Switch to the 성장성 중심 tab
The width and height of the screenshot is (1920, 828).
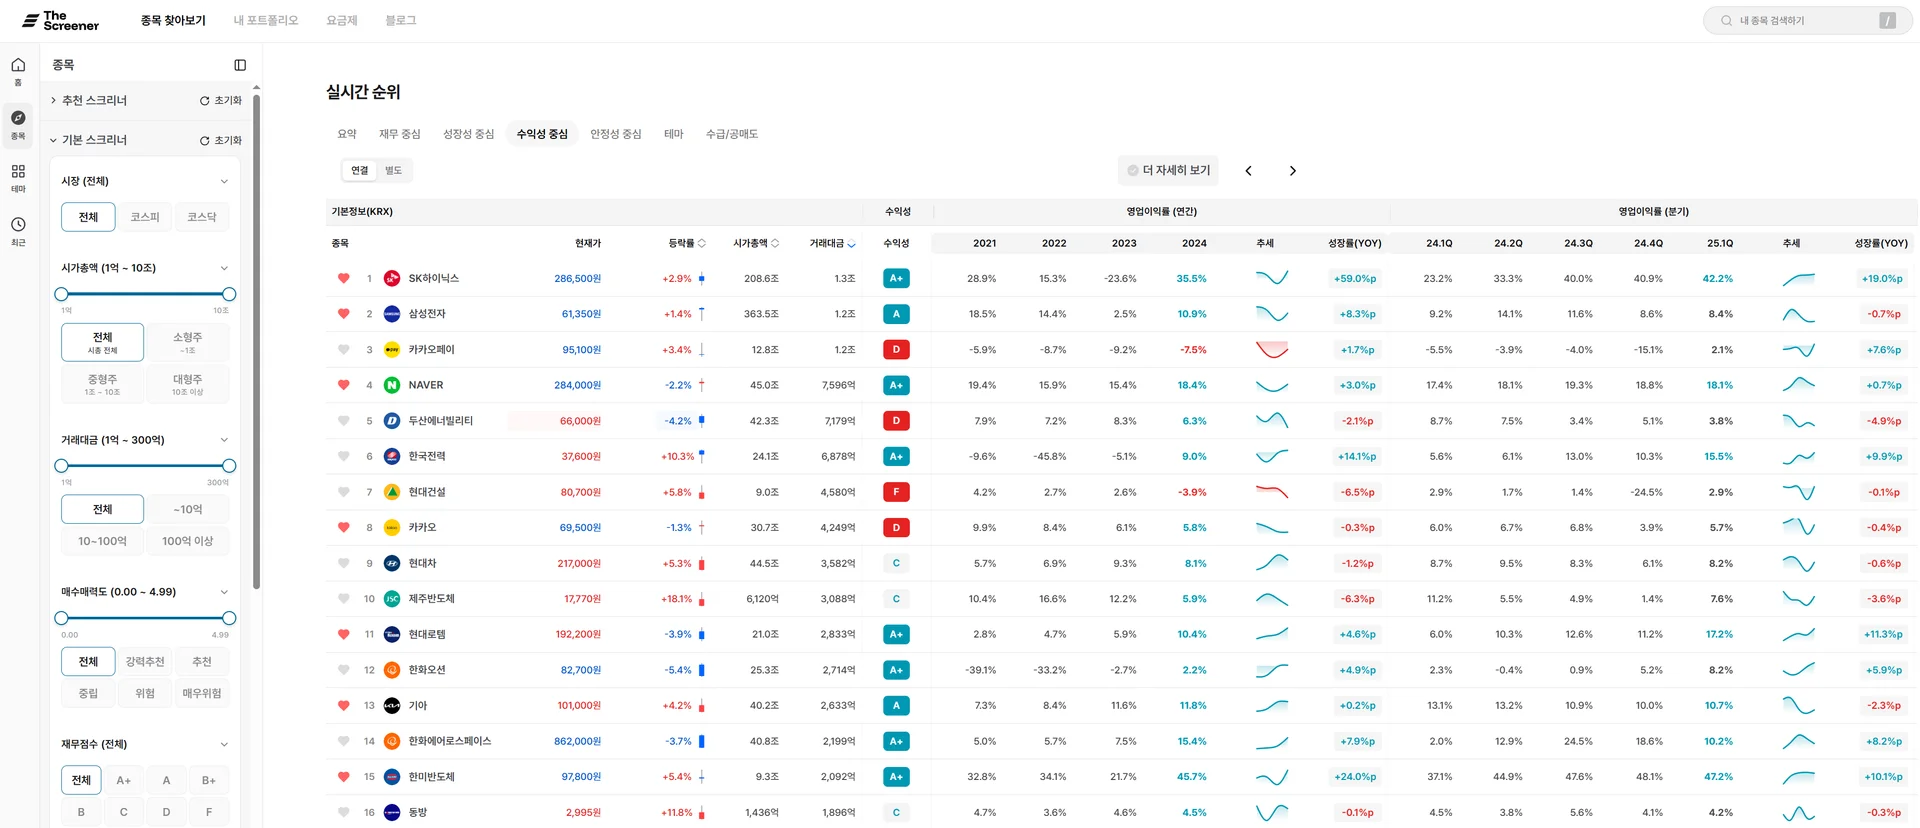468,134
